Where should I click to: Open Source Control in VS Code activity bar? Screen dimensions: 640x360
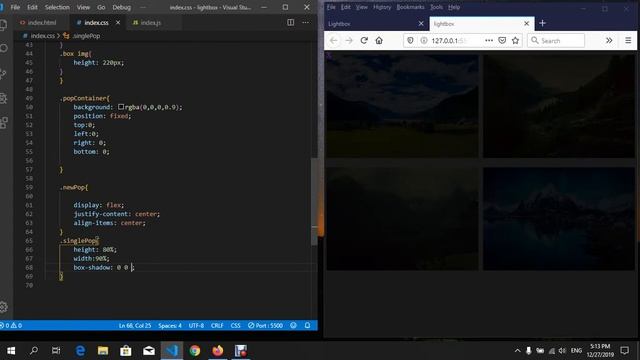[3, 74]
